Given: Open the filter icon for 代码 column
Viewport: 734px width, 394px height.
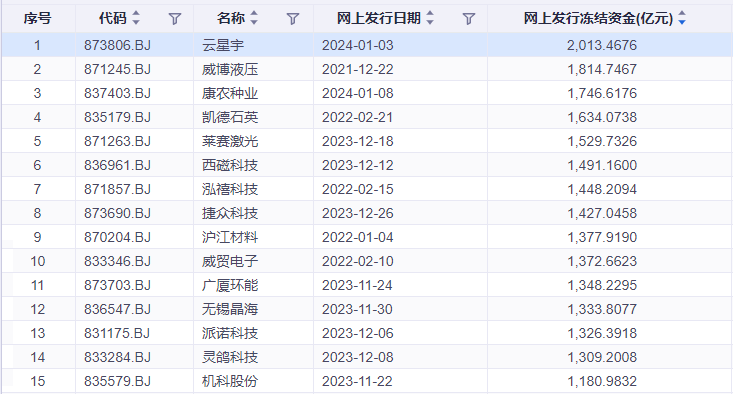Looking at the screenshot, I should (175, 19).
